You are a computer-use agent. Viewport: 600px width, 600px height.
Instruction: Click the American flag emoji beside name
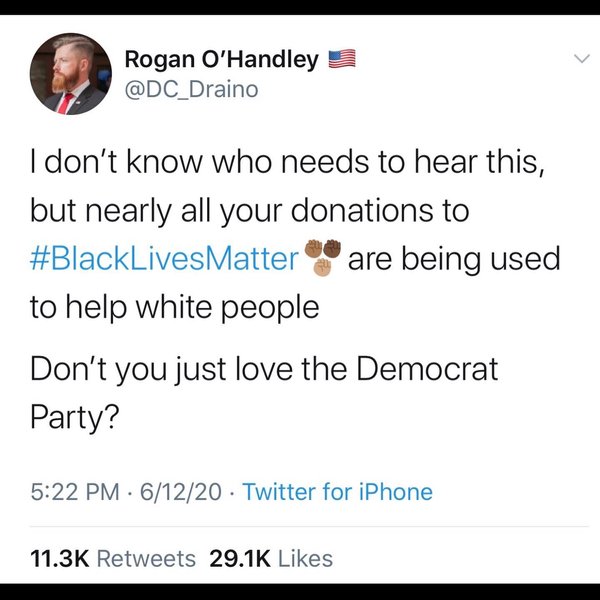coord(342,59)
